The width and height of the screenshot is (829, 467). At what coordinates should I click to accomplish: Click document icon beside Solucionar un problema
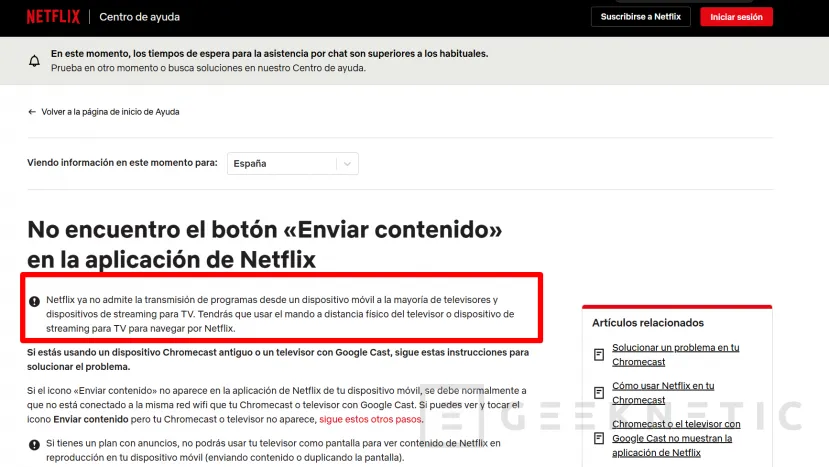(x=598, y=355)
